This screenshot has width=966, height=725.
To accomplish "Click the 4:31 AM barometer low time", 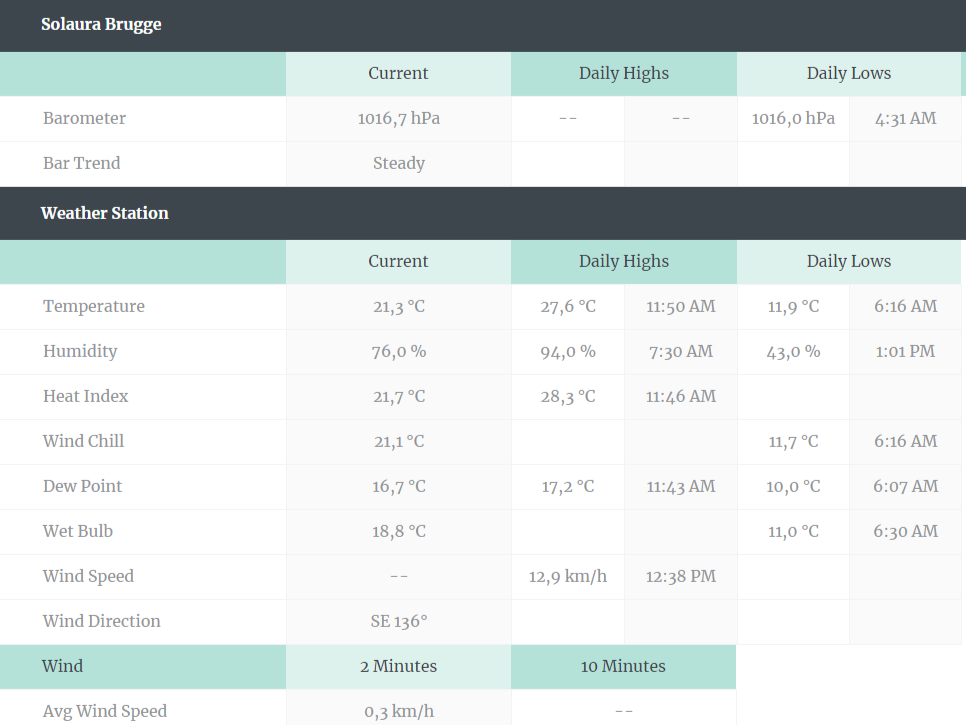I will 906,118.
